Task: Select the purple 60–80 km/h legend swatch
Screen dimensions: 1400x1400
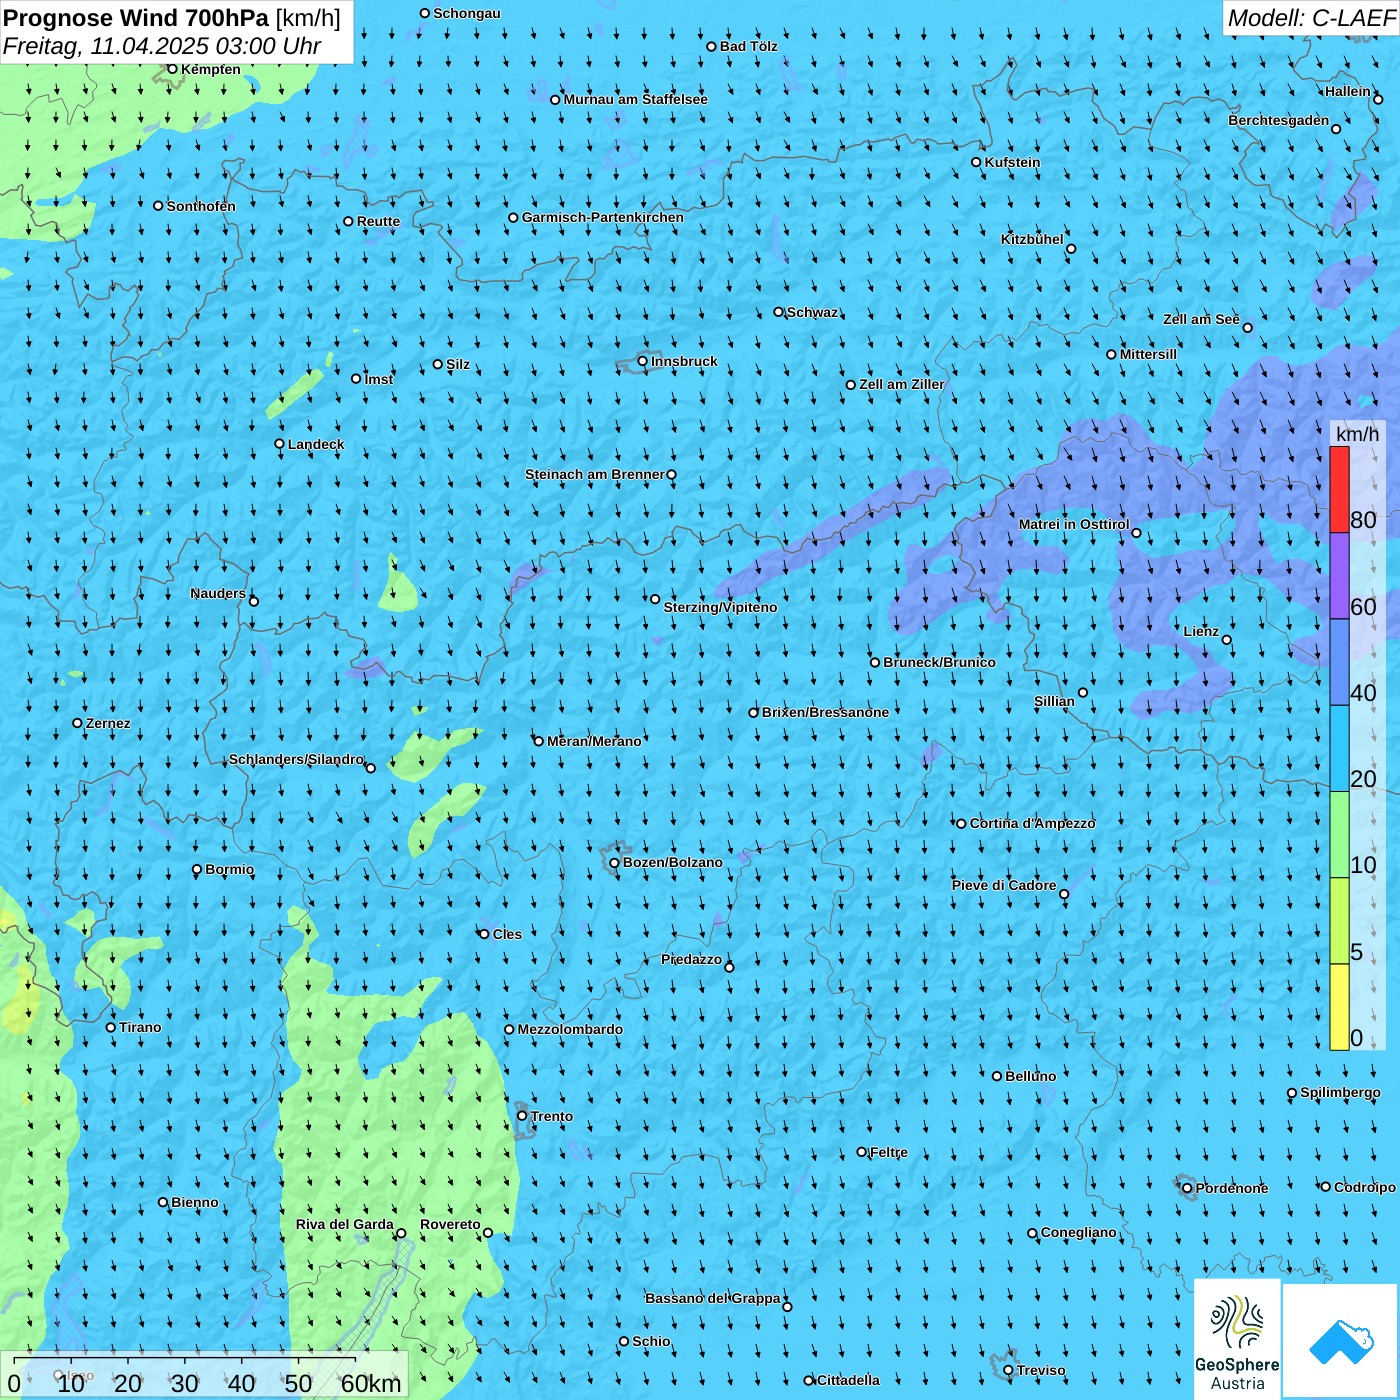Action: click(x=1339, y=576)
